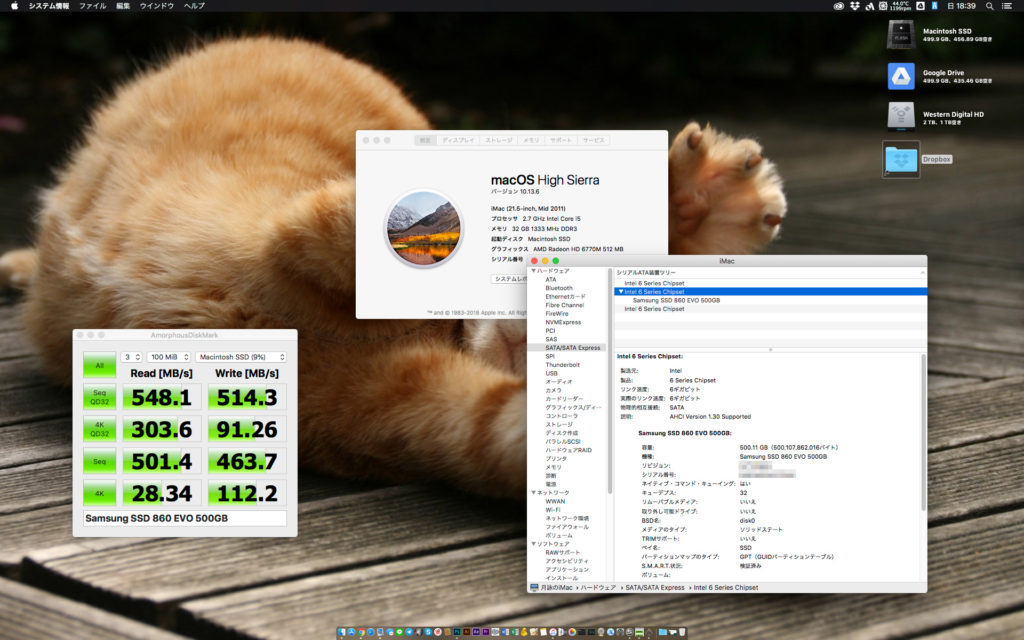Click the macOS High Sierra logo image

(424, 229)
